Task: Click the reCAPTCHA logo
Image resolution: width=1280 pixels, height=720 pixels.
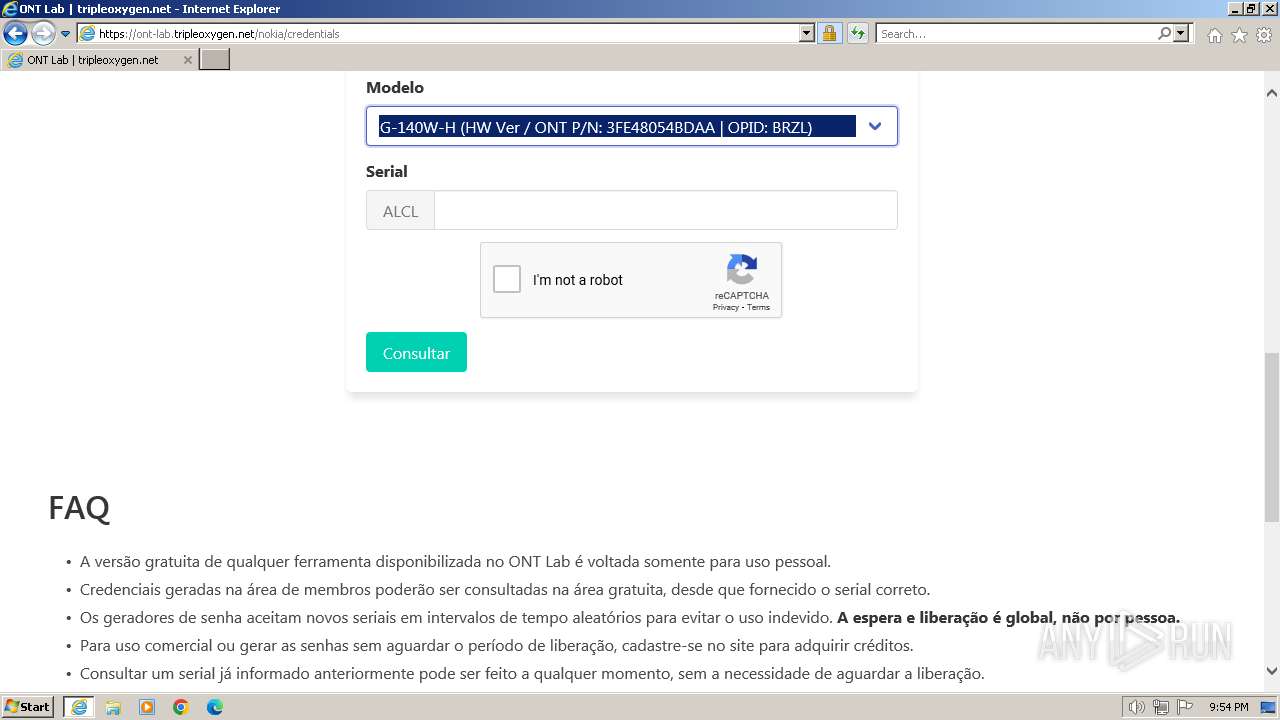Action: coord(741,270)
